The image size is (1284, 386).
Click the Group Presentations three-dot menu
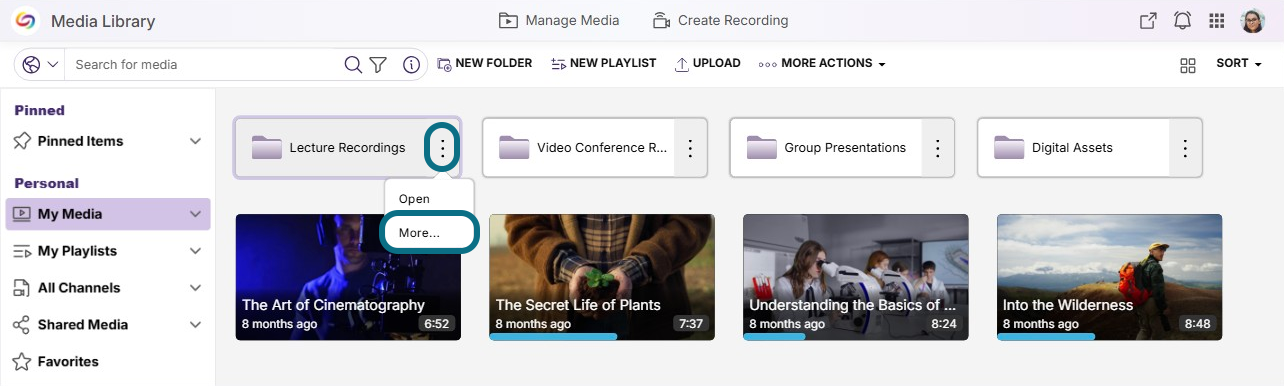pos(938,148)
